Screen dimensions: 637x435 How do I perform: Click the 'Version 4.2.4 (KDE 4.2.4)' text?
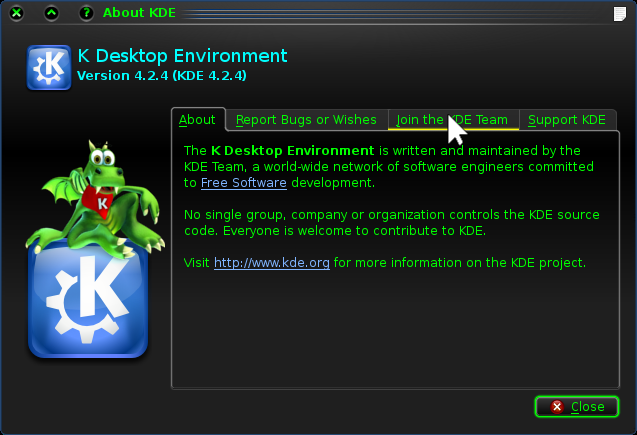pos(162,76)
